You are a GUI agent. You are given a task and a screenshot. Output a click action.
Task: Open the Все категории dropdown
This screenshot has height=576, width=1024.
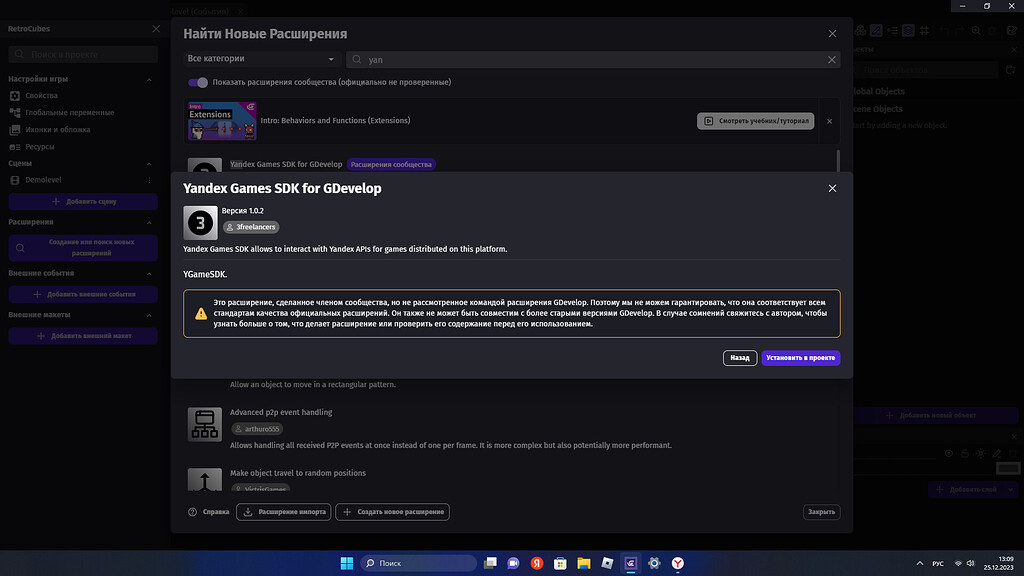coord(260,59)
